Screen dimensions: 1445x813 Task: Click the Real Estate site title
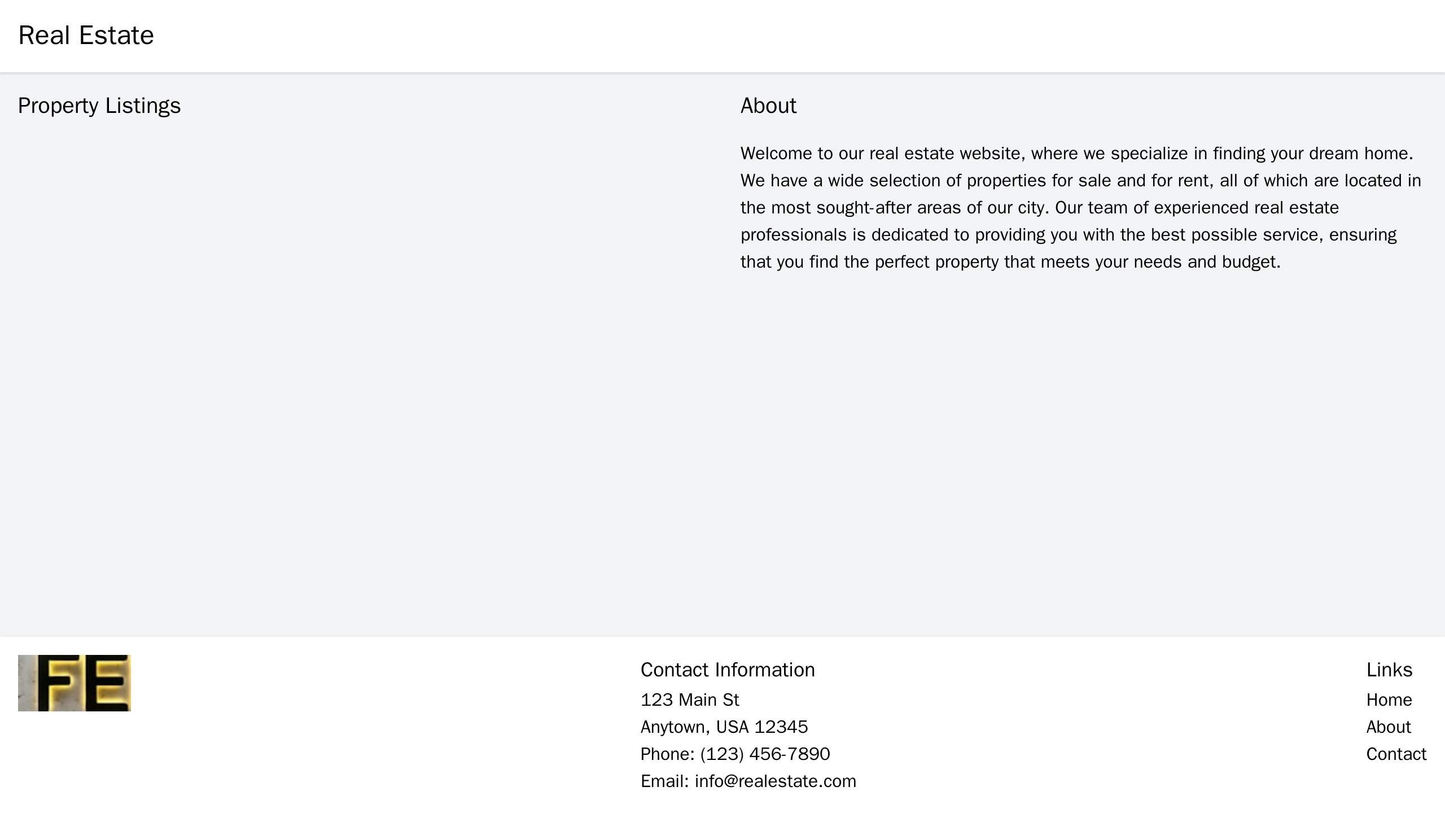(x=86, y=36)
